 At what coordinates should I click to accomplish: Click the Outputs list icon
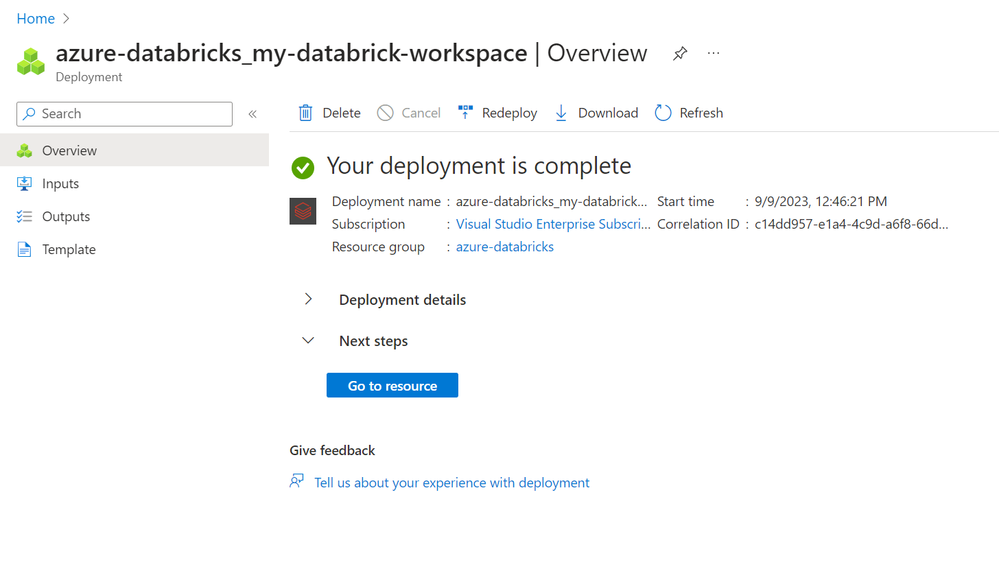tap(24, 217)
